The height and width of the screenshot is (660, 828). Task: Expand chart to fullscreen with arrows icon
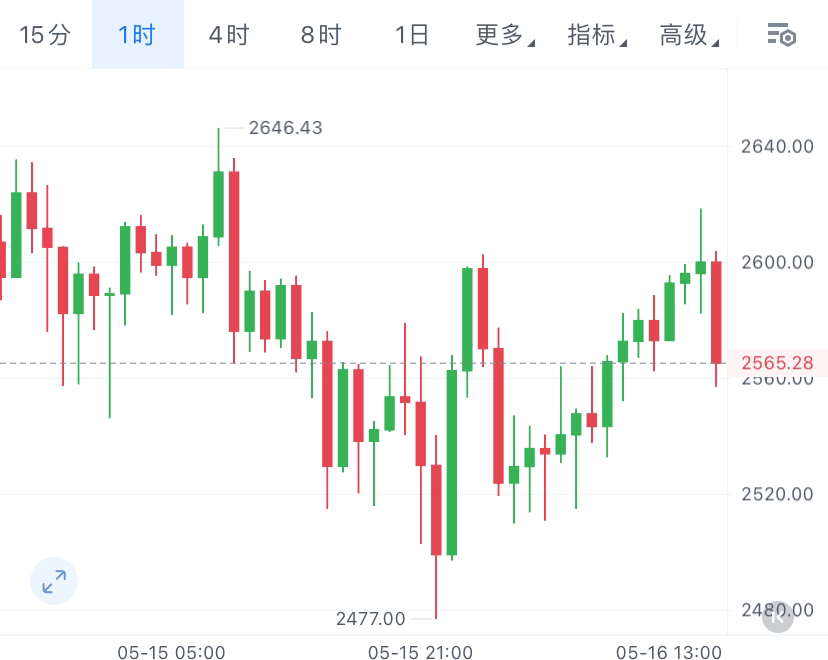coord(54,581)
